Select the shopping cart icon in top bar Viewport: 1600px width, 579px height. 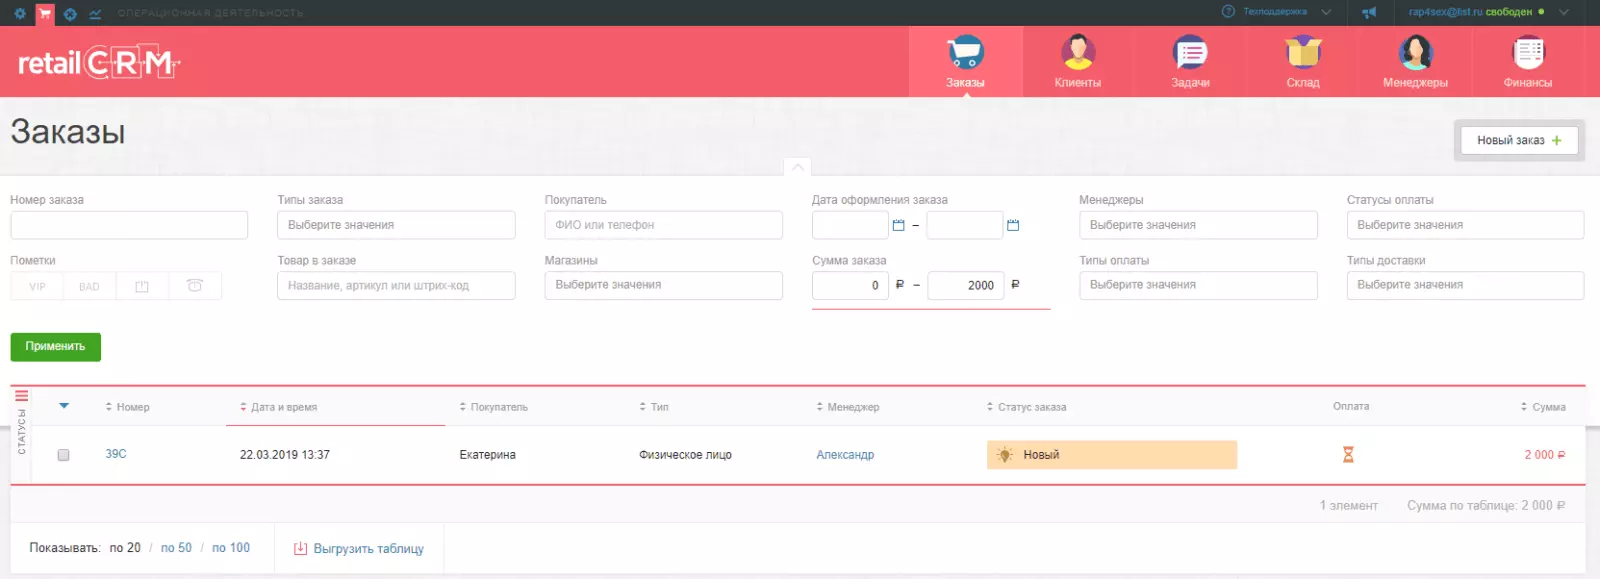coord(45,13)
